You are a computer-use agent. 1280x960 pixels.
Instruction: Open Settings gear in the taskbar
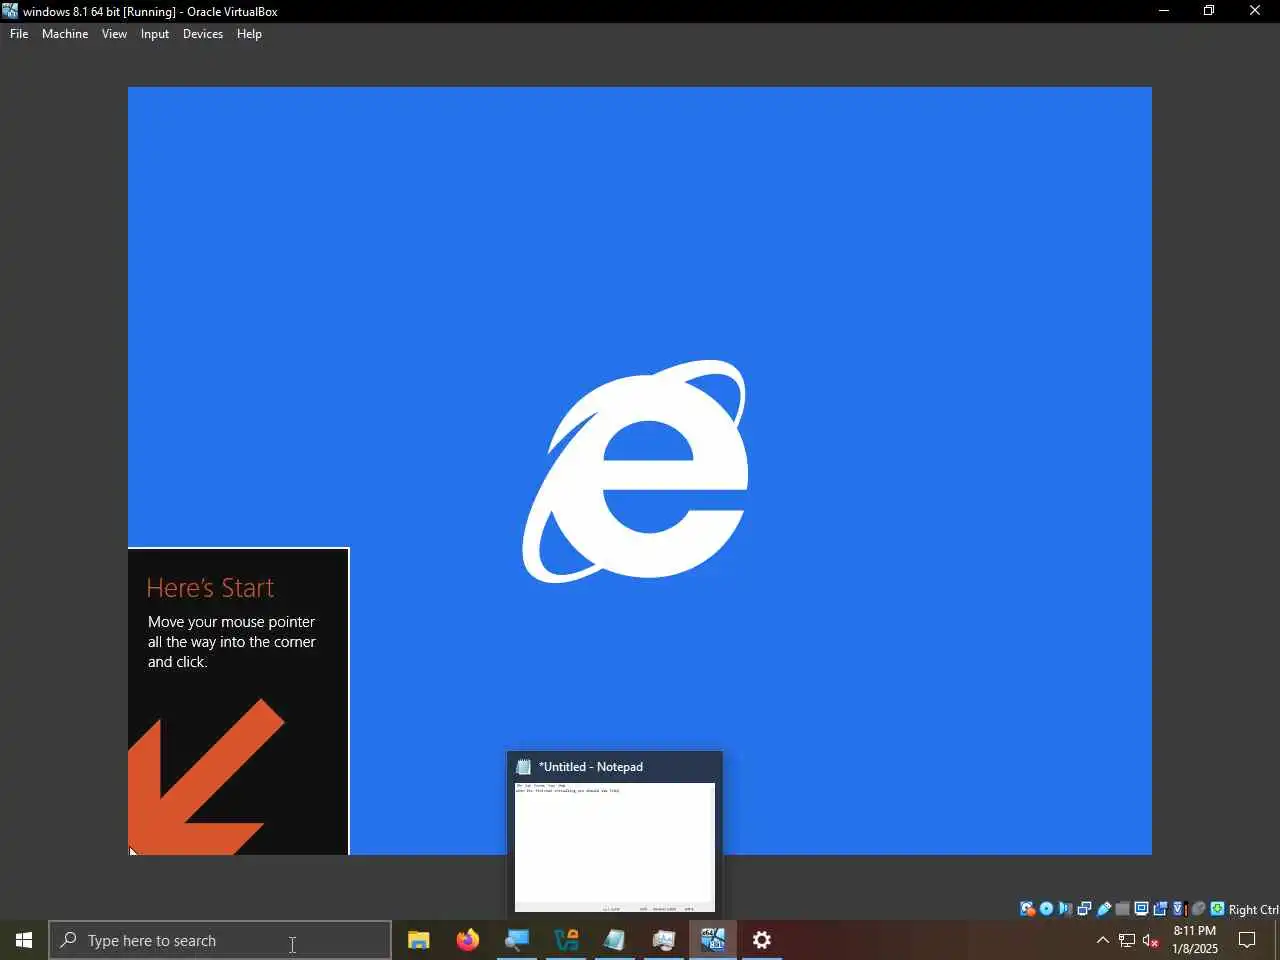(x=762, y=940)
